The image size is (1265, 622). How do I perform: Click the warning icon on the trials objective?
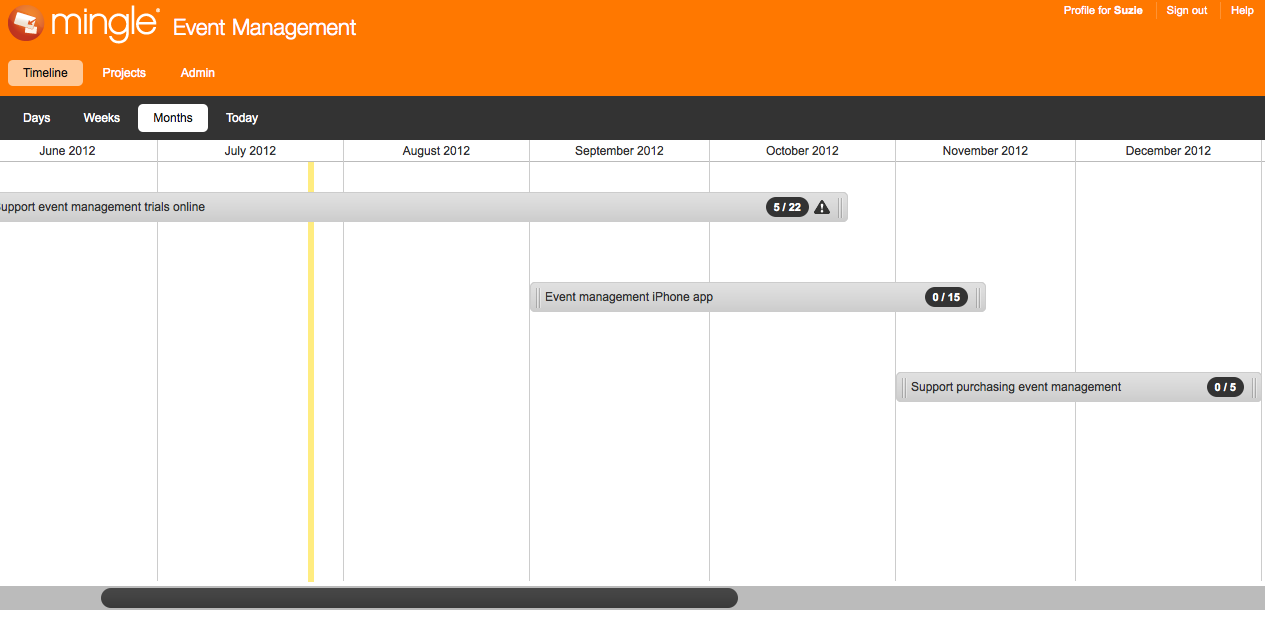pos(821,207)
